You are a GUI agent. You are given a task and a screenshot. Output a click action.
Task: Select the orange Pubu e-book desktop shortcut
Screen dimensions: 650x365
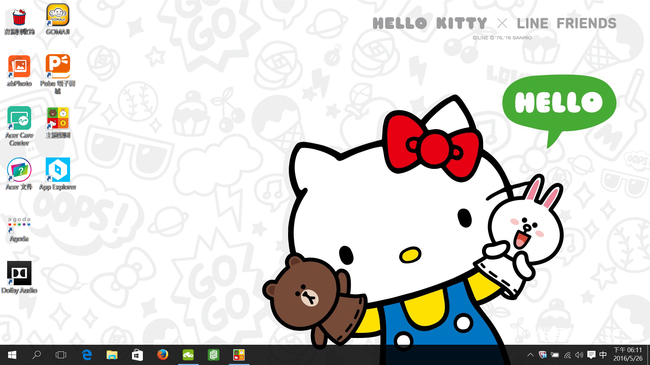click(58, 74)
